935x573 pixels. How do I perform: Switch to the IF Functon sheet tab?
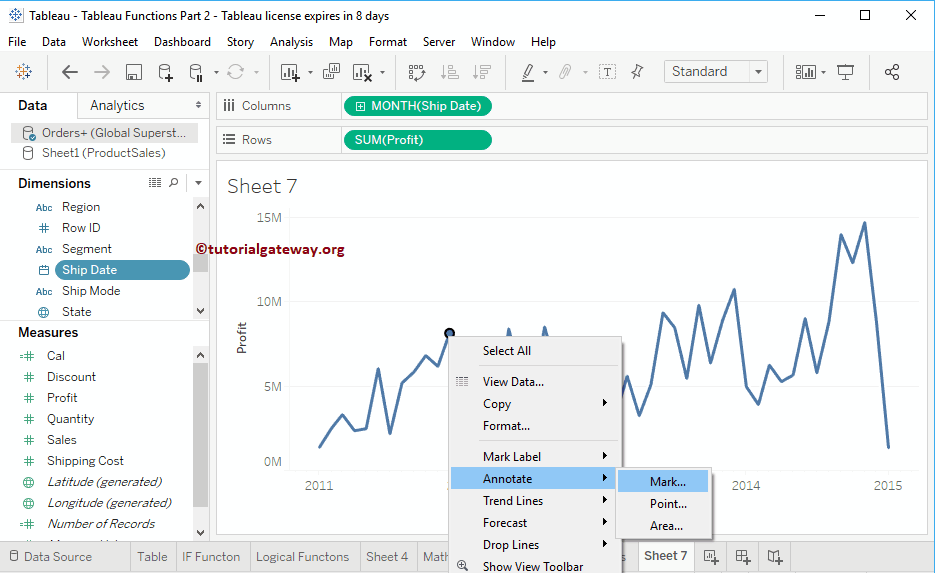[x=211, y=557]
